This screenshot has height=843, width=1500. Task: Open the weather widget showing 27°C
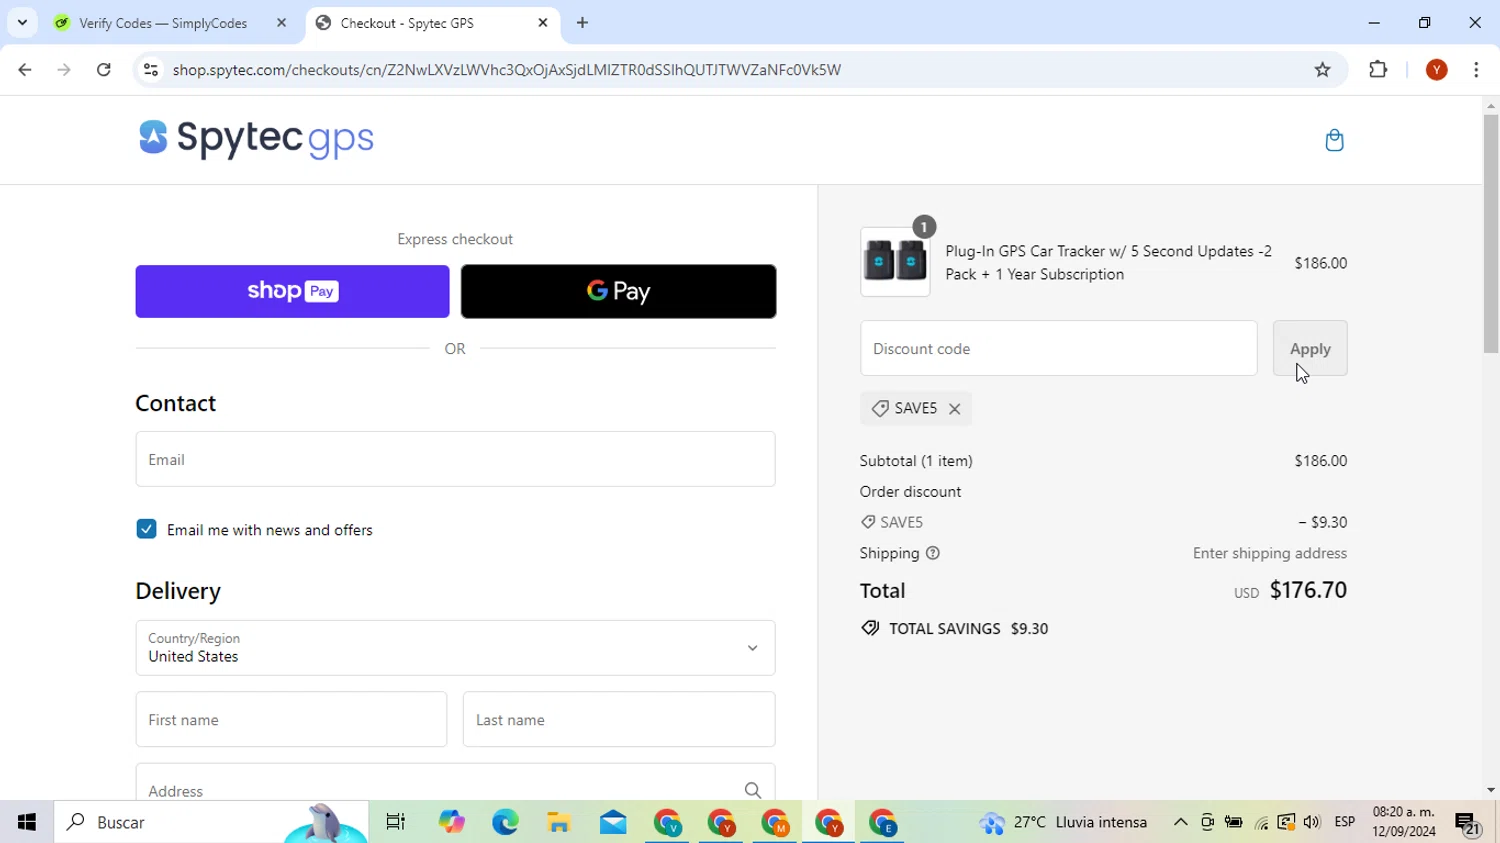1064,822
